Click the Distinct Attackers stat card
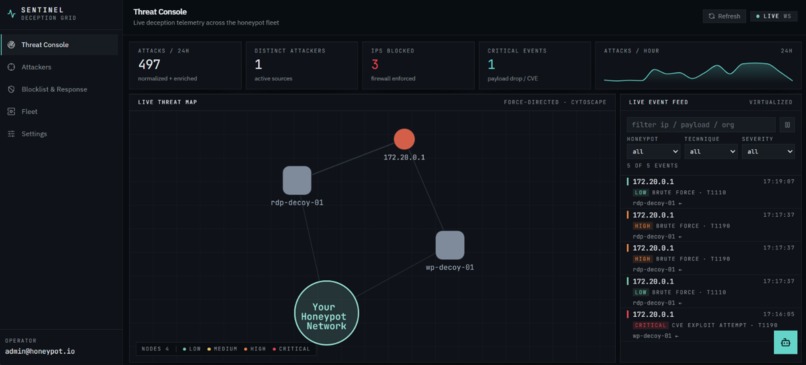 pyautogui.click(x=302, y=66)
